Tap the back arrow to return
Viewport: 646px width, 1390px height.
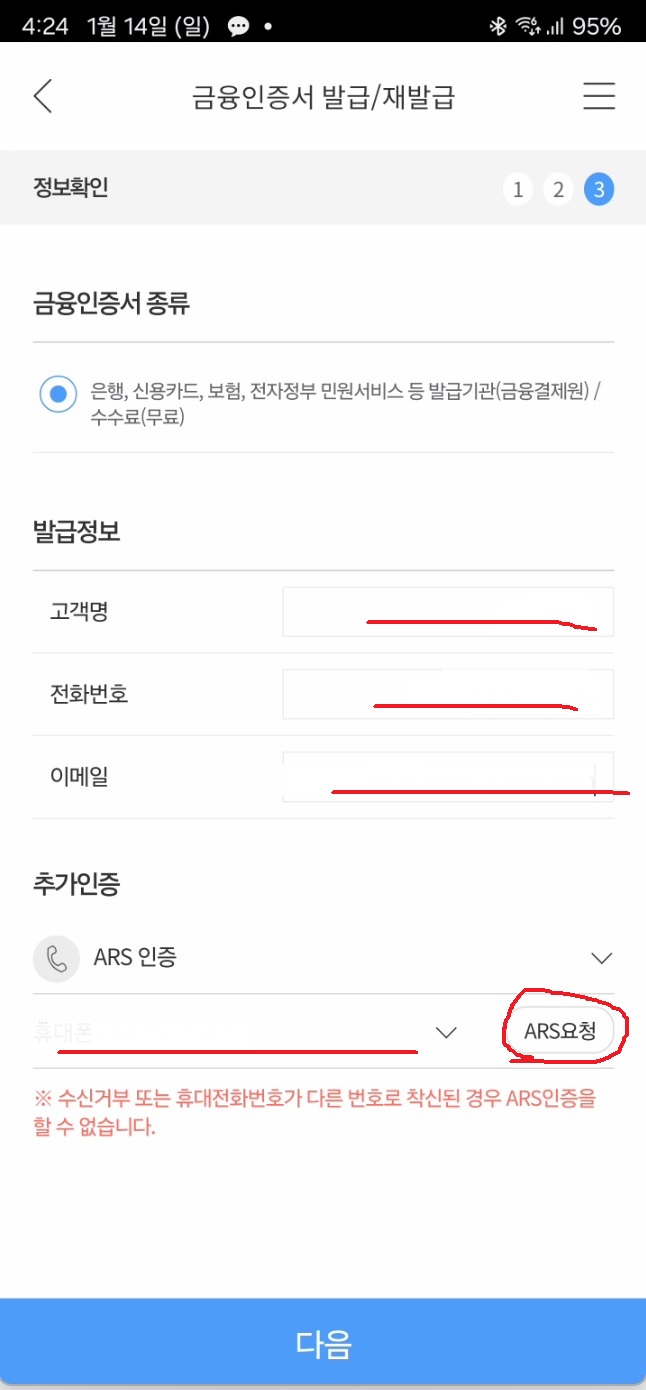pos(42,96)
